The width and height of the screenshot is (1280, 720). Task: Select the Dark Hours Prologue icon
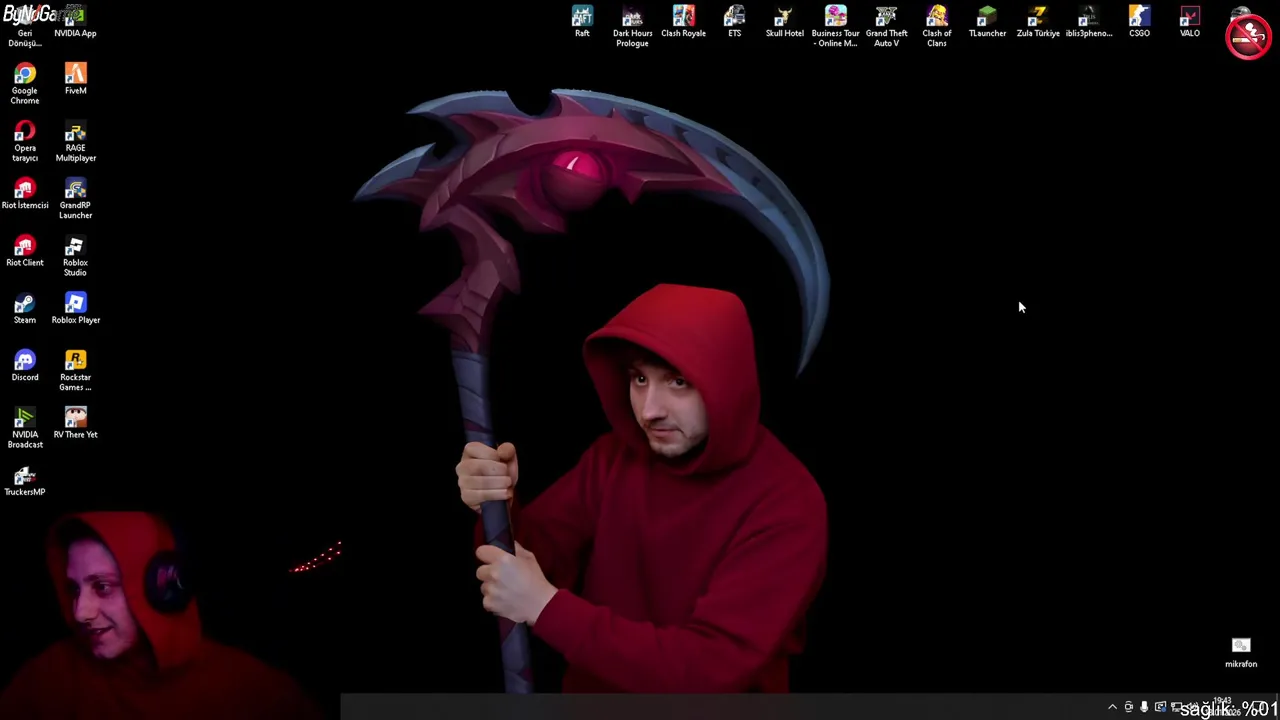pyautogui.click(x=632, y=26)
